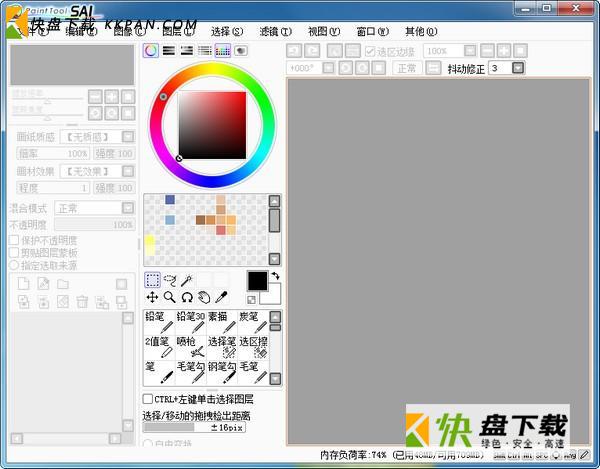The height and width of the screenshot is (469, 600).
Task: Open the 选择 menu
Action: (227, 31)
